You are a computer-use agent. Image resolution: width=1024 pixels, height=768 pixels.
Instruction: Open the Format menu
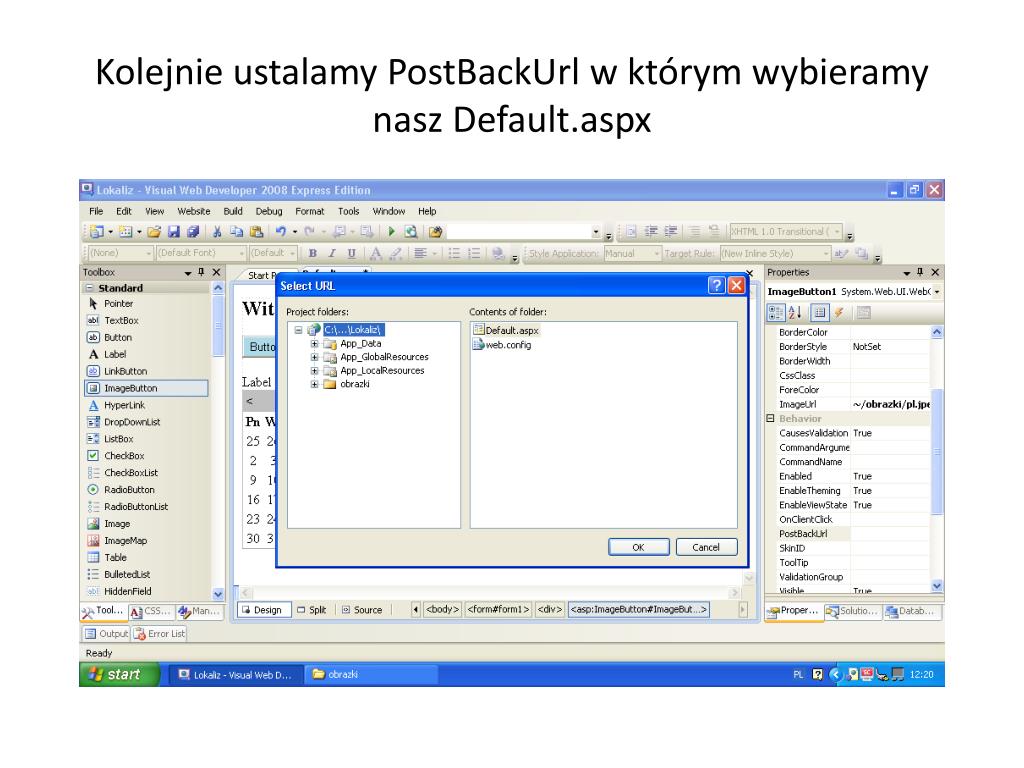point(310,212)
